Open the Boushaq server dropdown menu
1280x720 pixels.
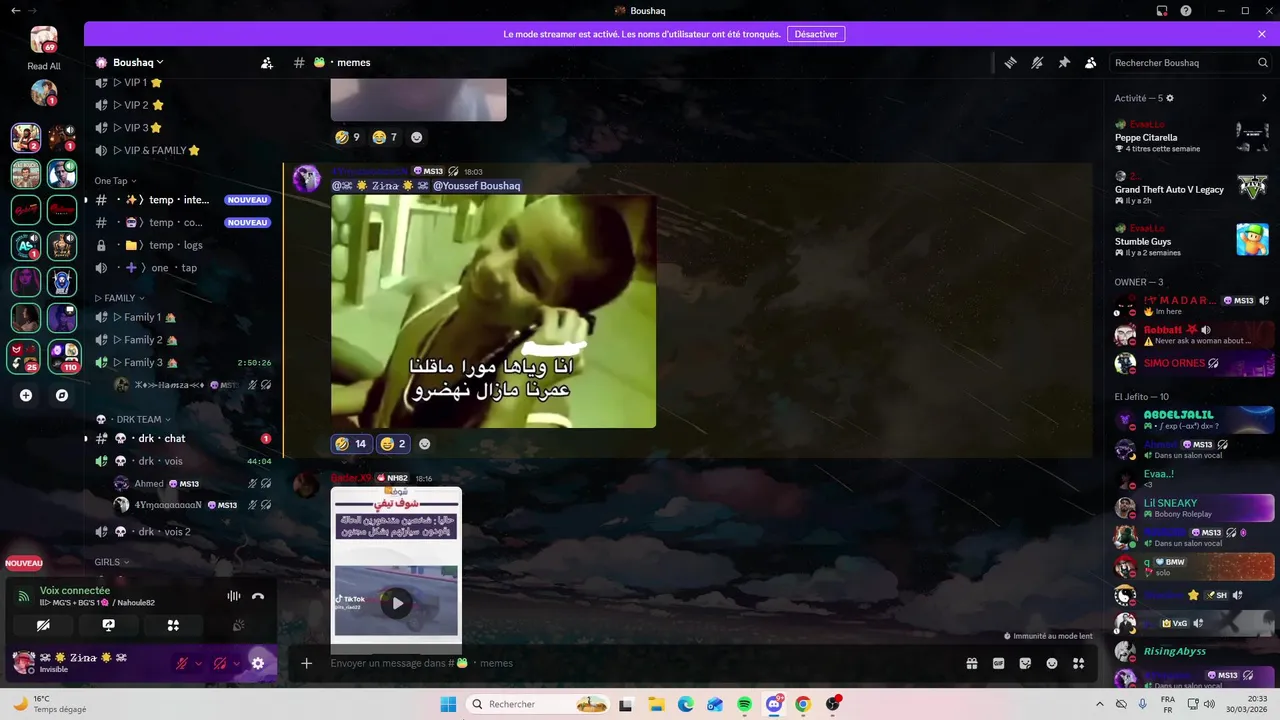138,62
